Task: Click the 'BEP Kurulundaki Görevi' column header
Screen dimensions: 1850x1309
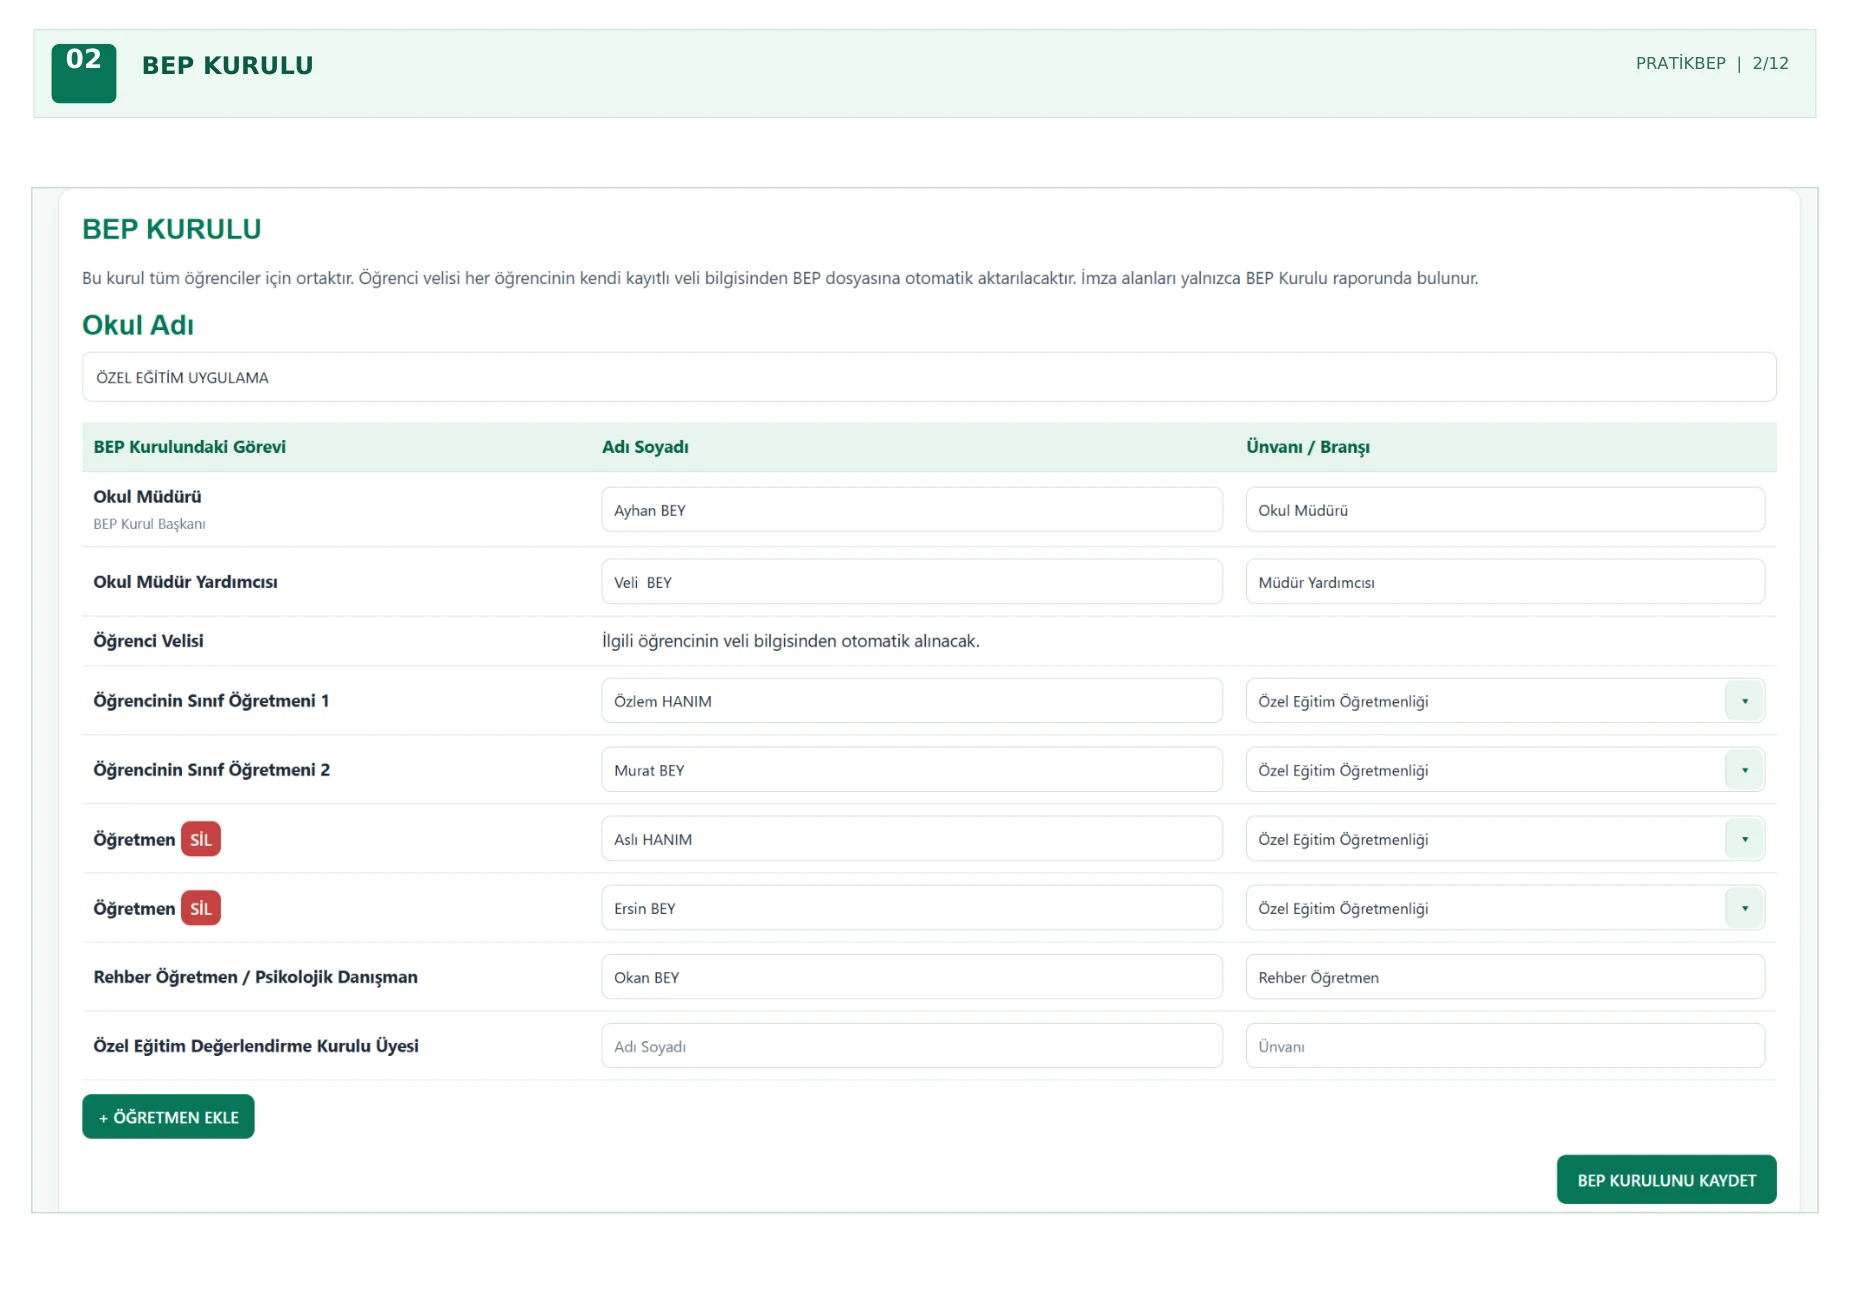Action: pos(190,447)
